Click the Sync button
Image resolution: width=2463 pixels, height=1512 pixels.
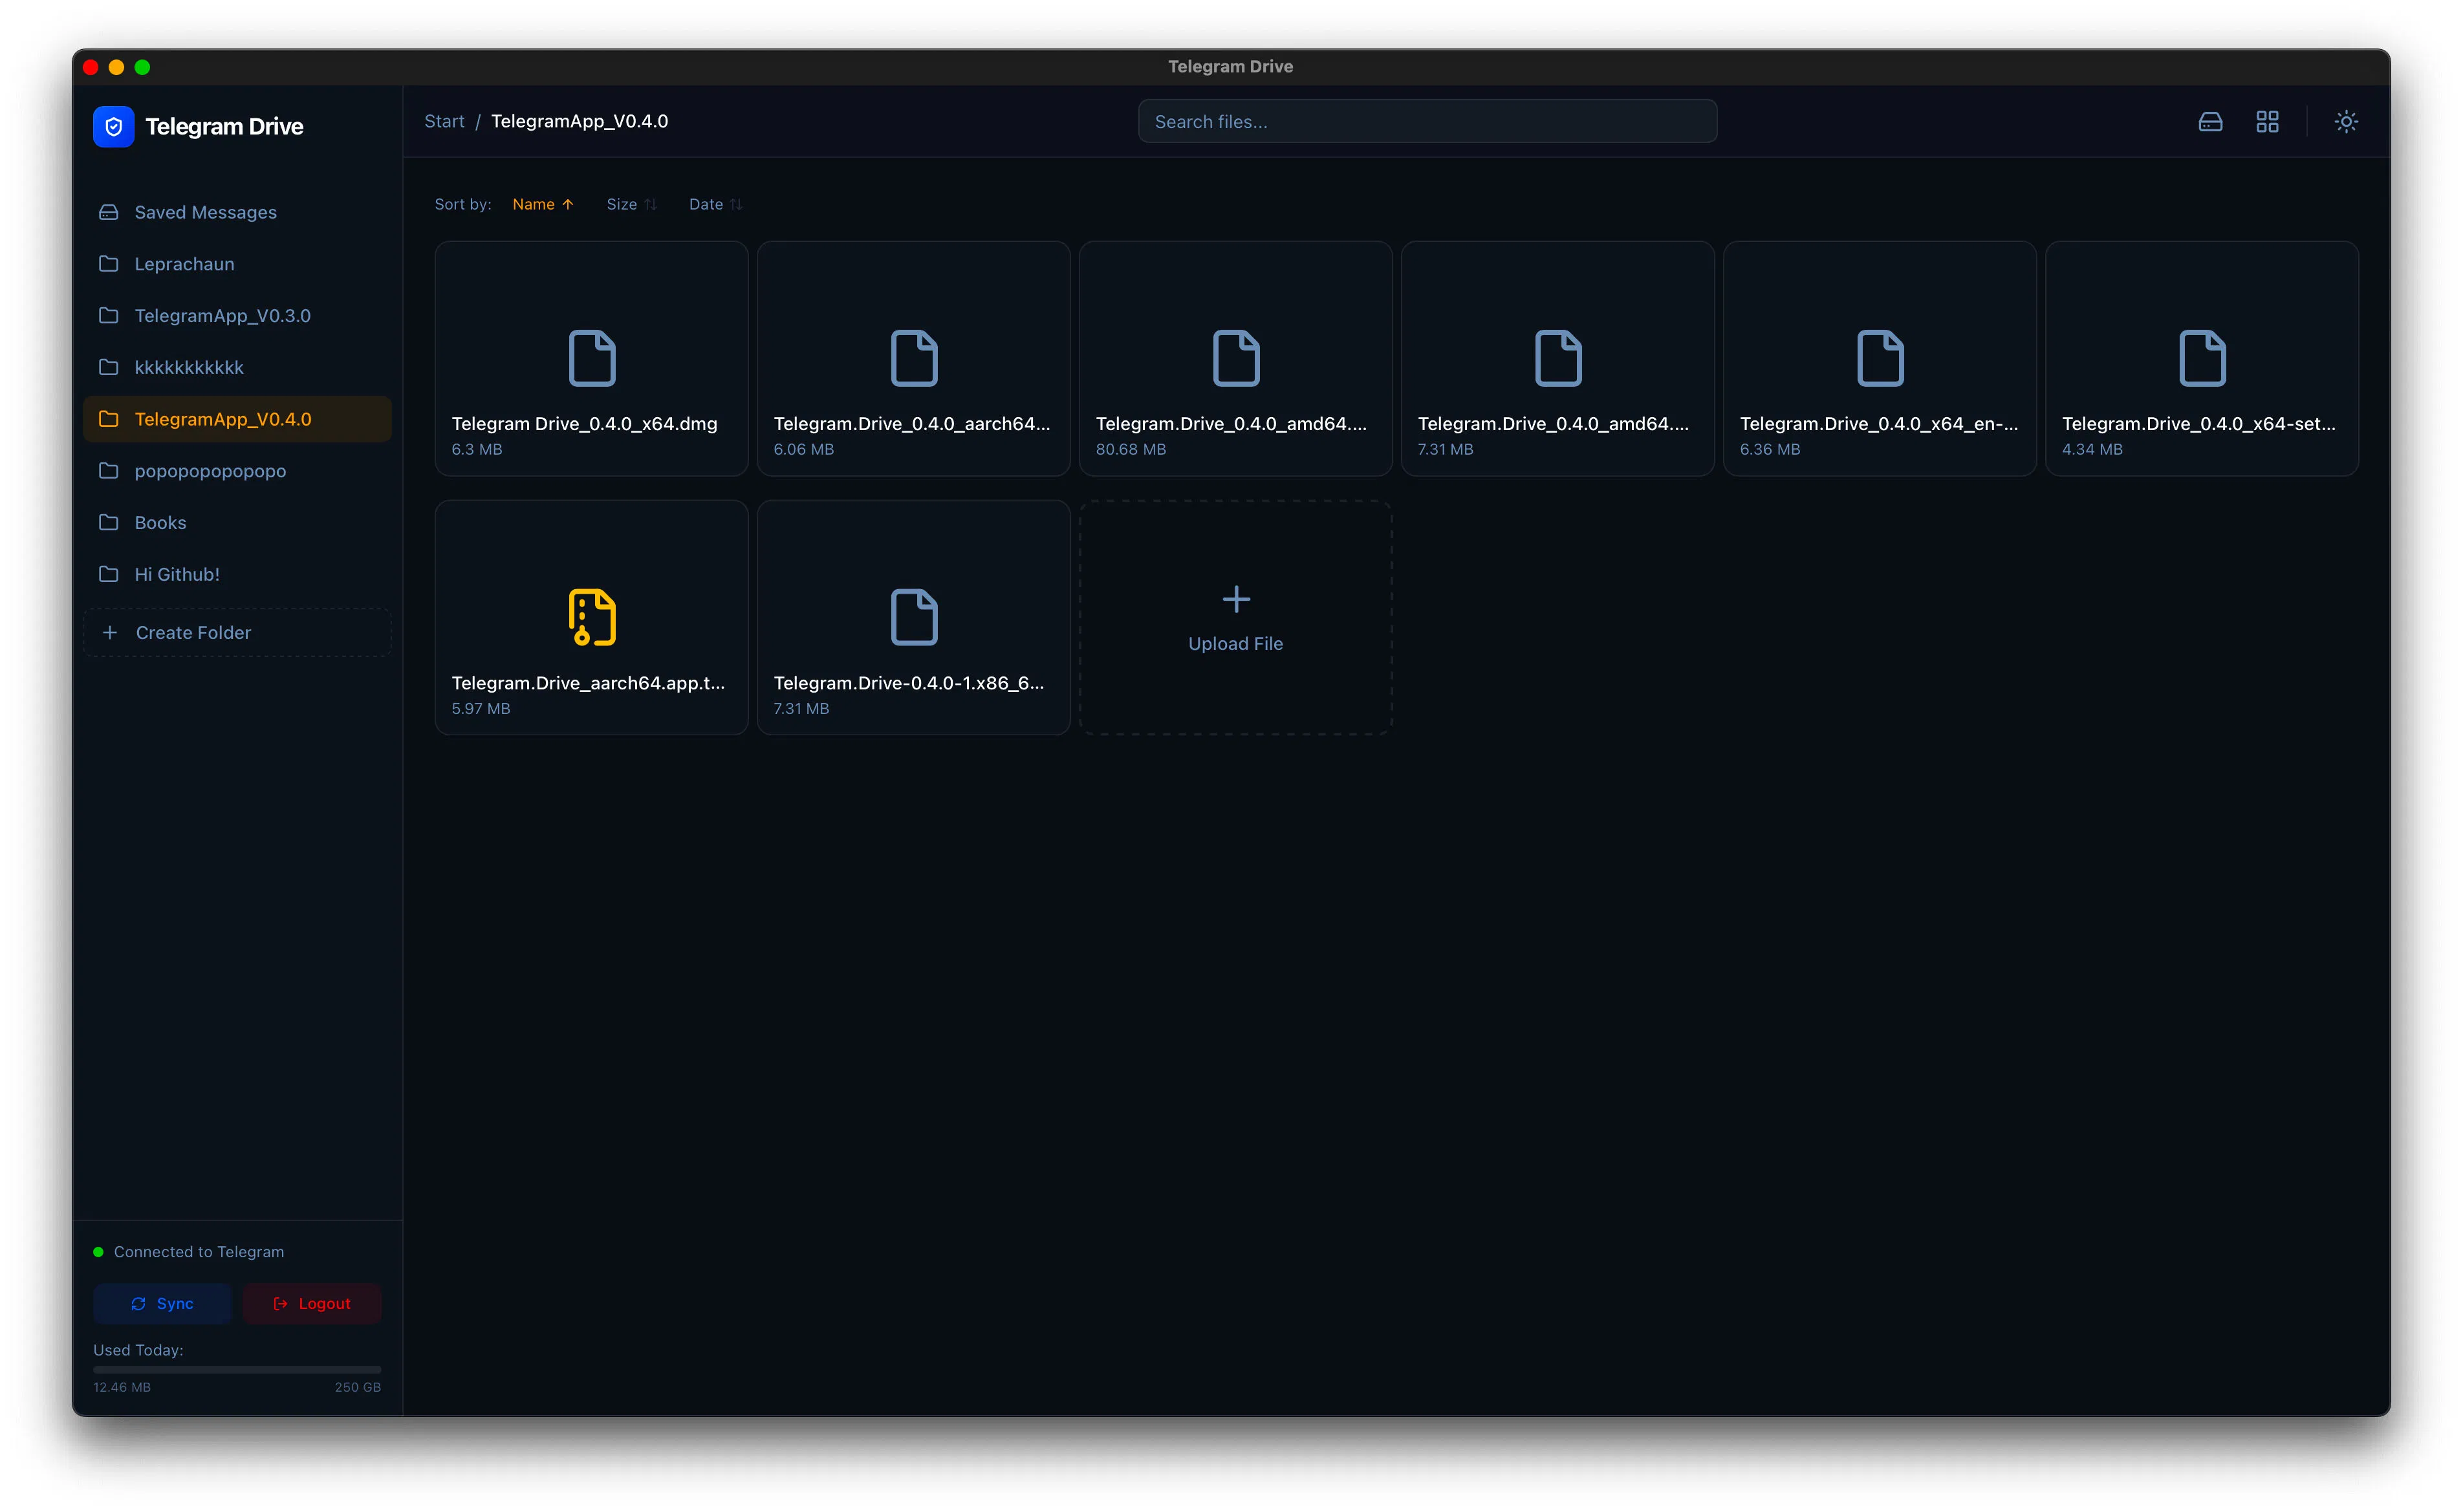(x=162, y=1304)
